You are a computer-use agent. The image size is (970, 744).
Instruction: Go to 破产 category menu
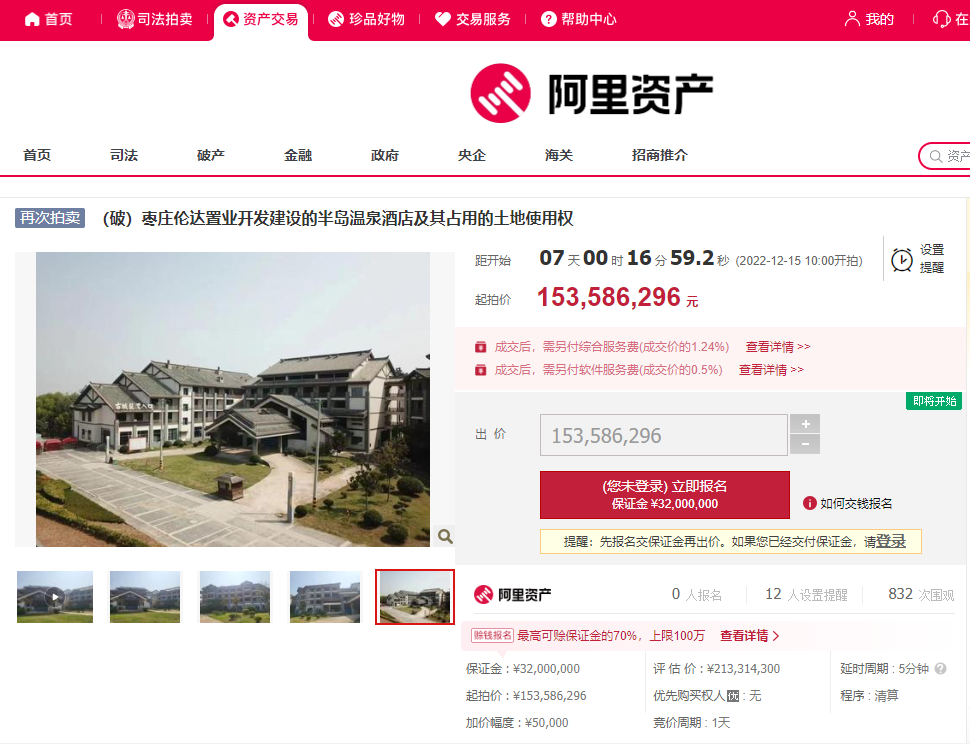[x=211, y=155]
